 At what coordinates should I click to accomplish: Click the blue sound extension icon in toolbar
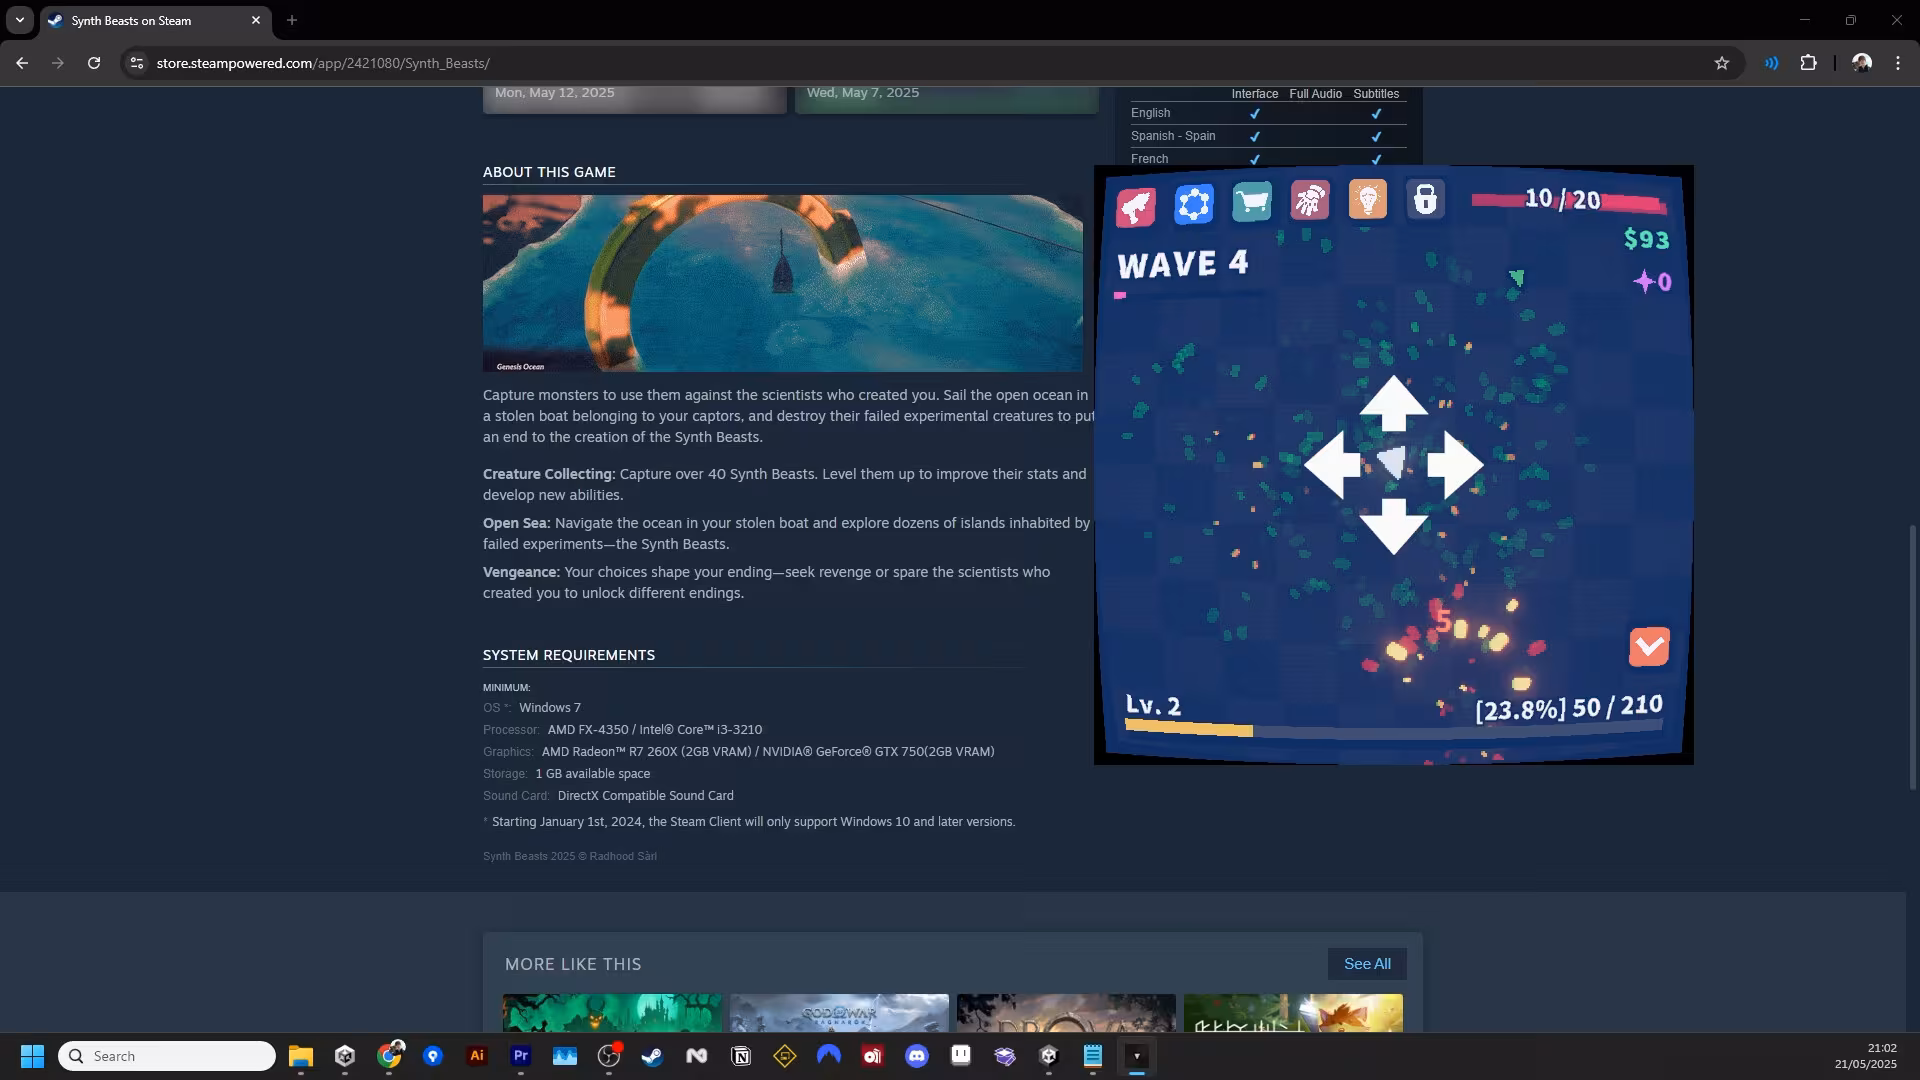coord(1771,63)
